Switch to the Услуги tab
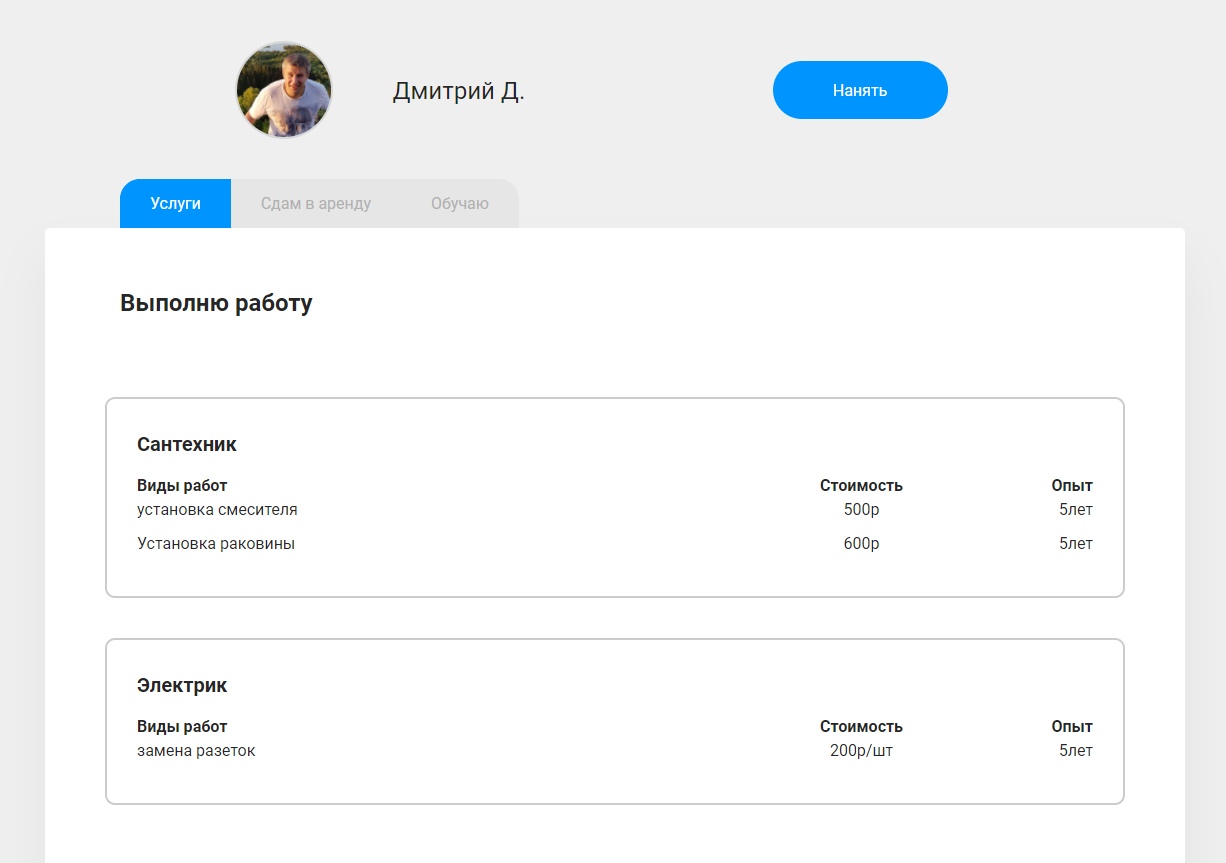1226x863 pixels. (176, 204)
